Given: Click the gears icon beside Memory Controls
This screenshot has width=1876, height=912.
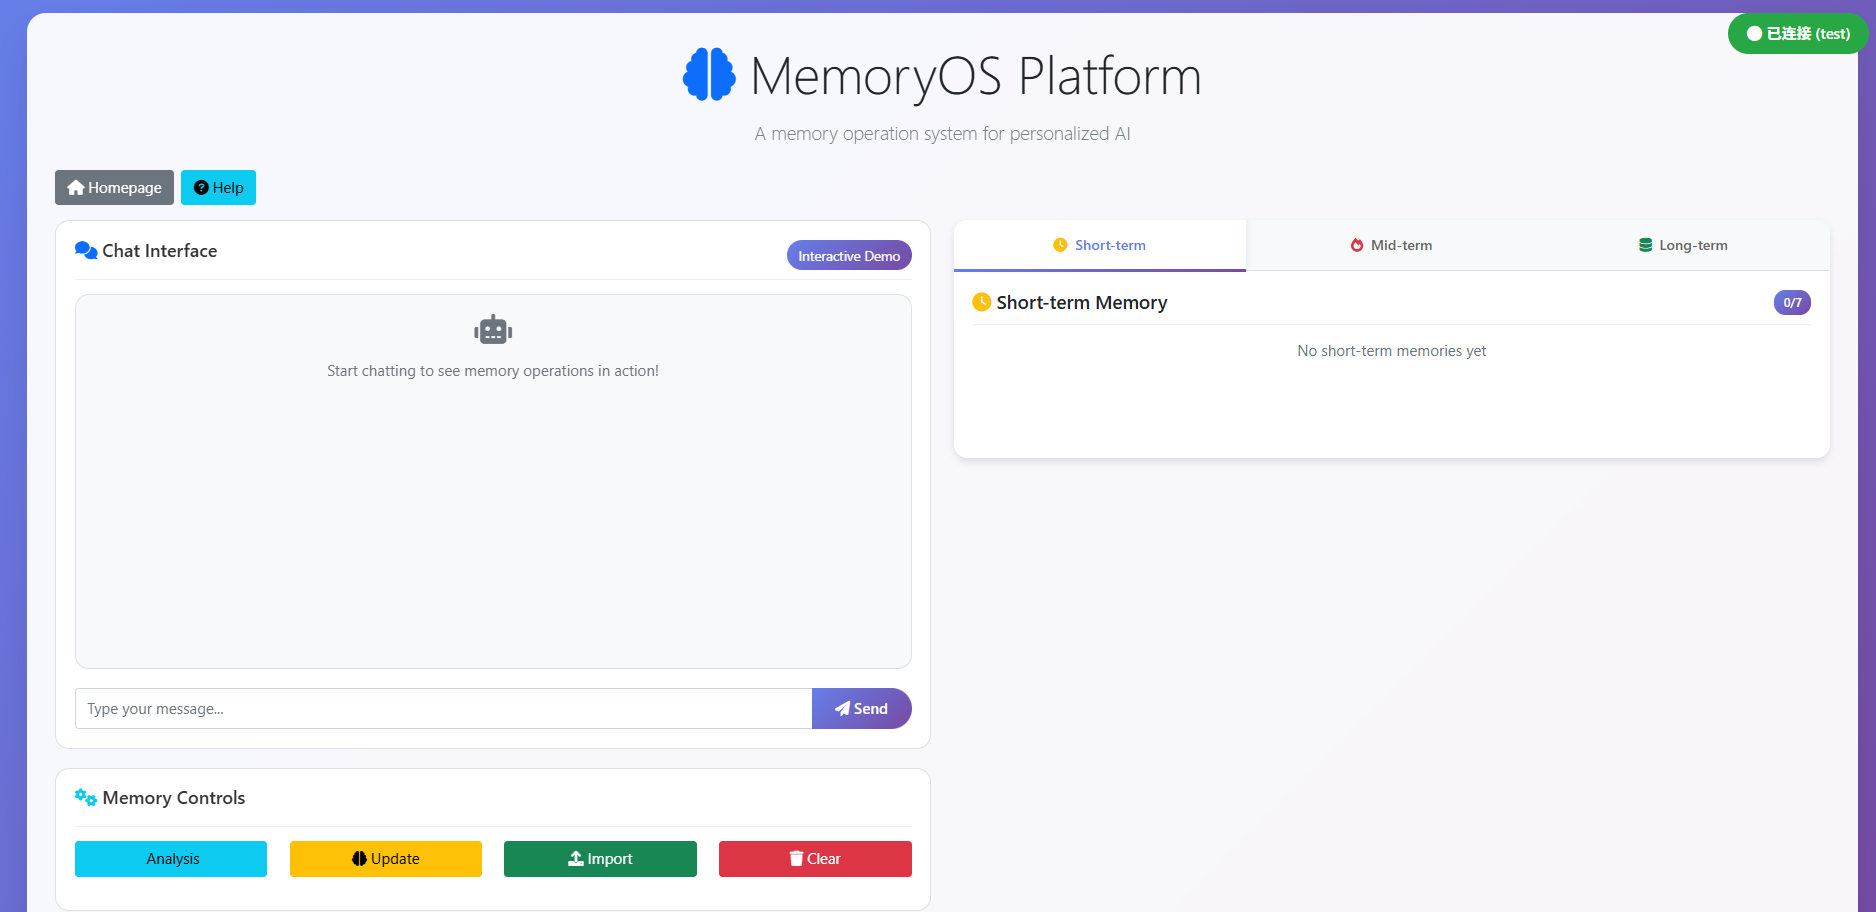Looking at the screenshot, I should point(86,798).
